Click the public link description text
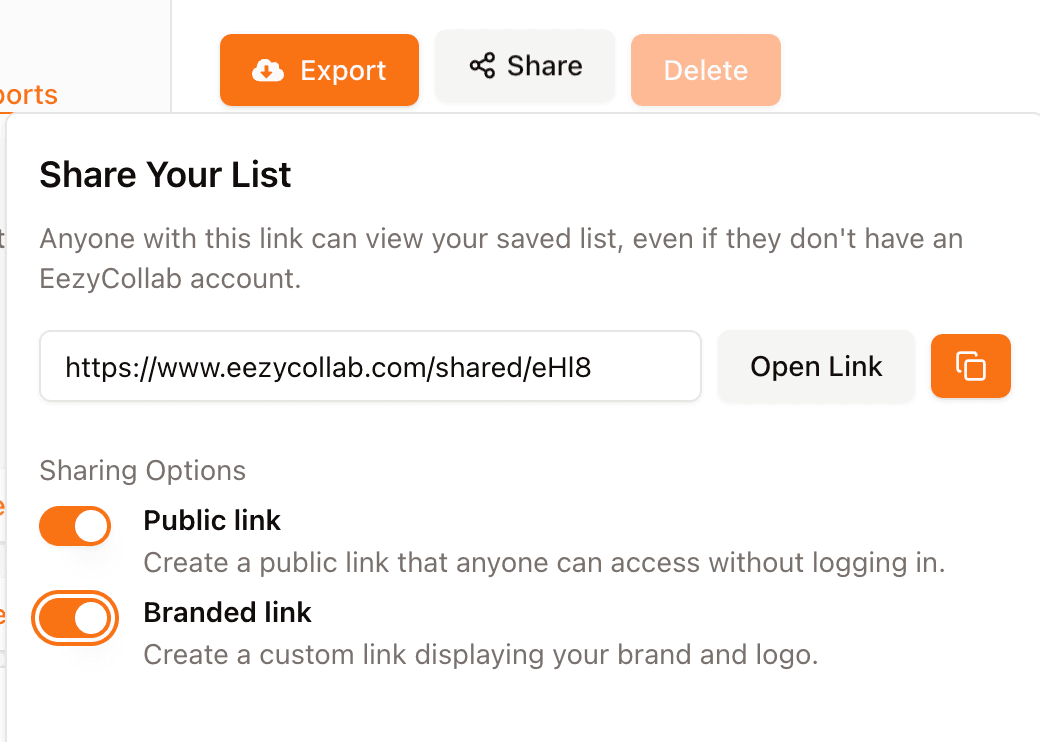The image size is (1040, 742). [x=544, y=562]
